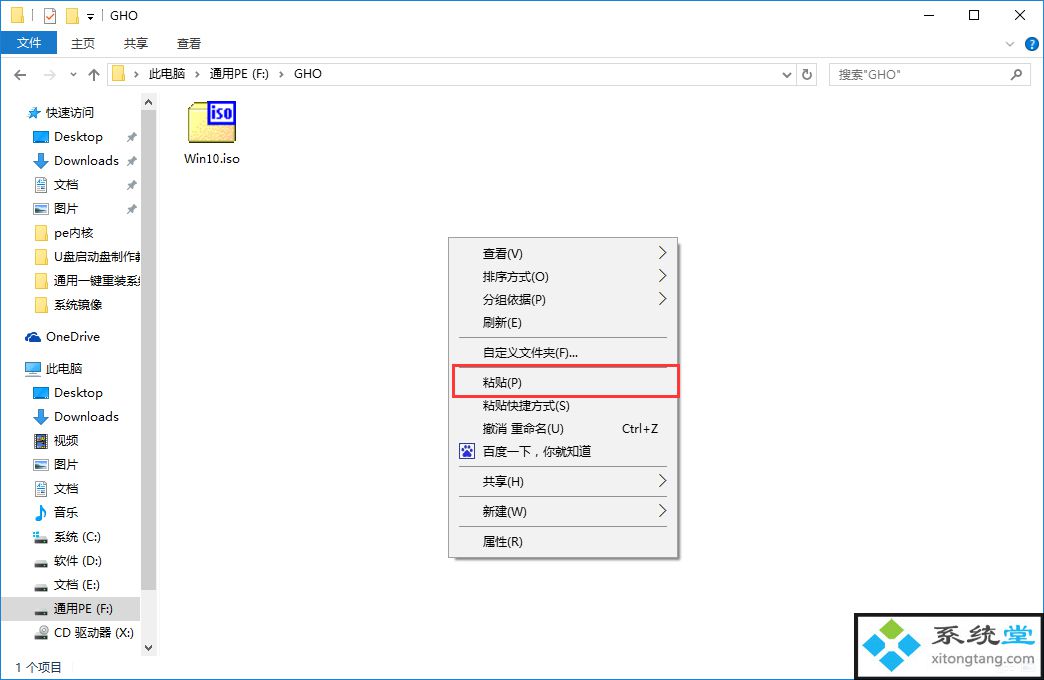The height and width of the screenshot is (680, 1044).
Task: Click the pe内核 folder icon
Action: 41,232
